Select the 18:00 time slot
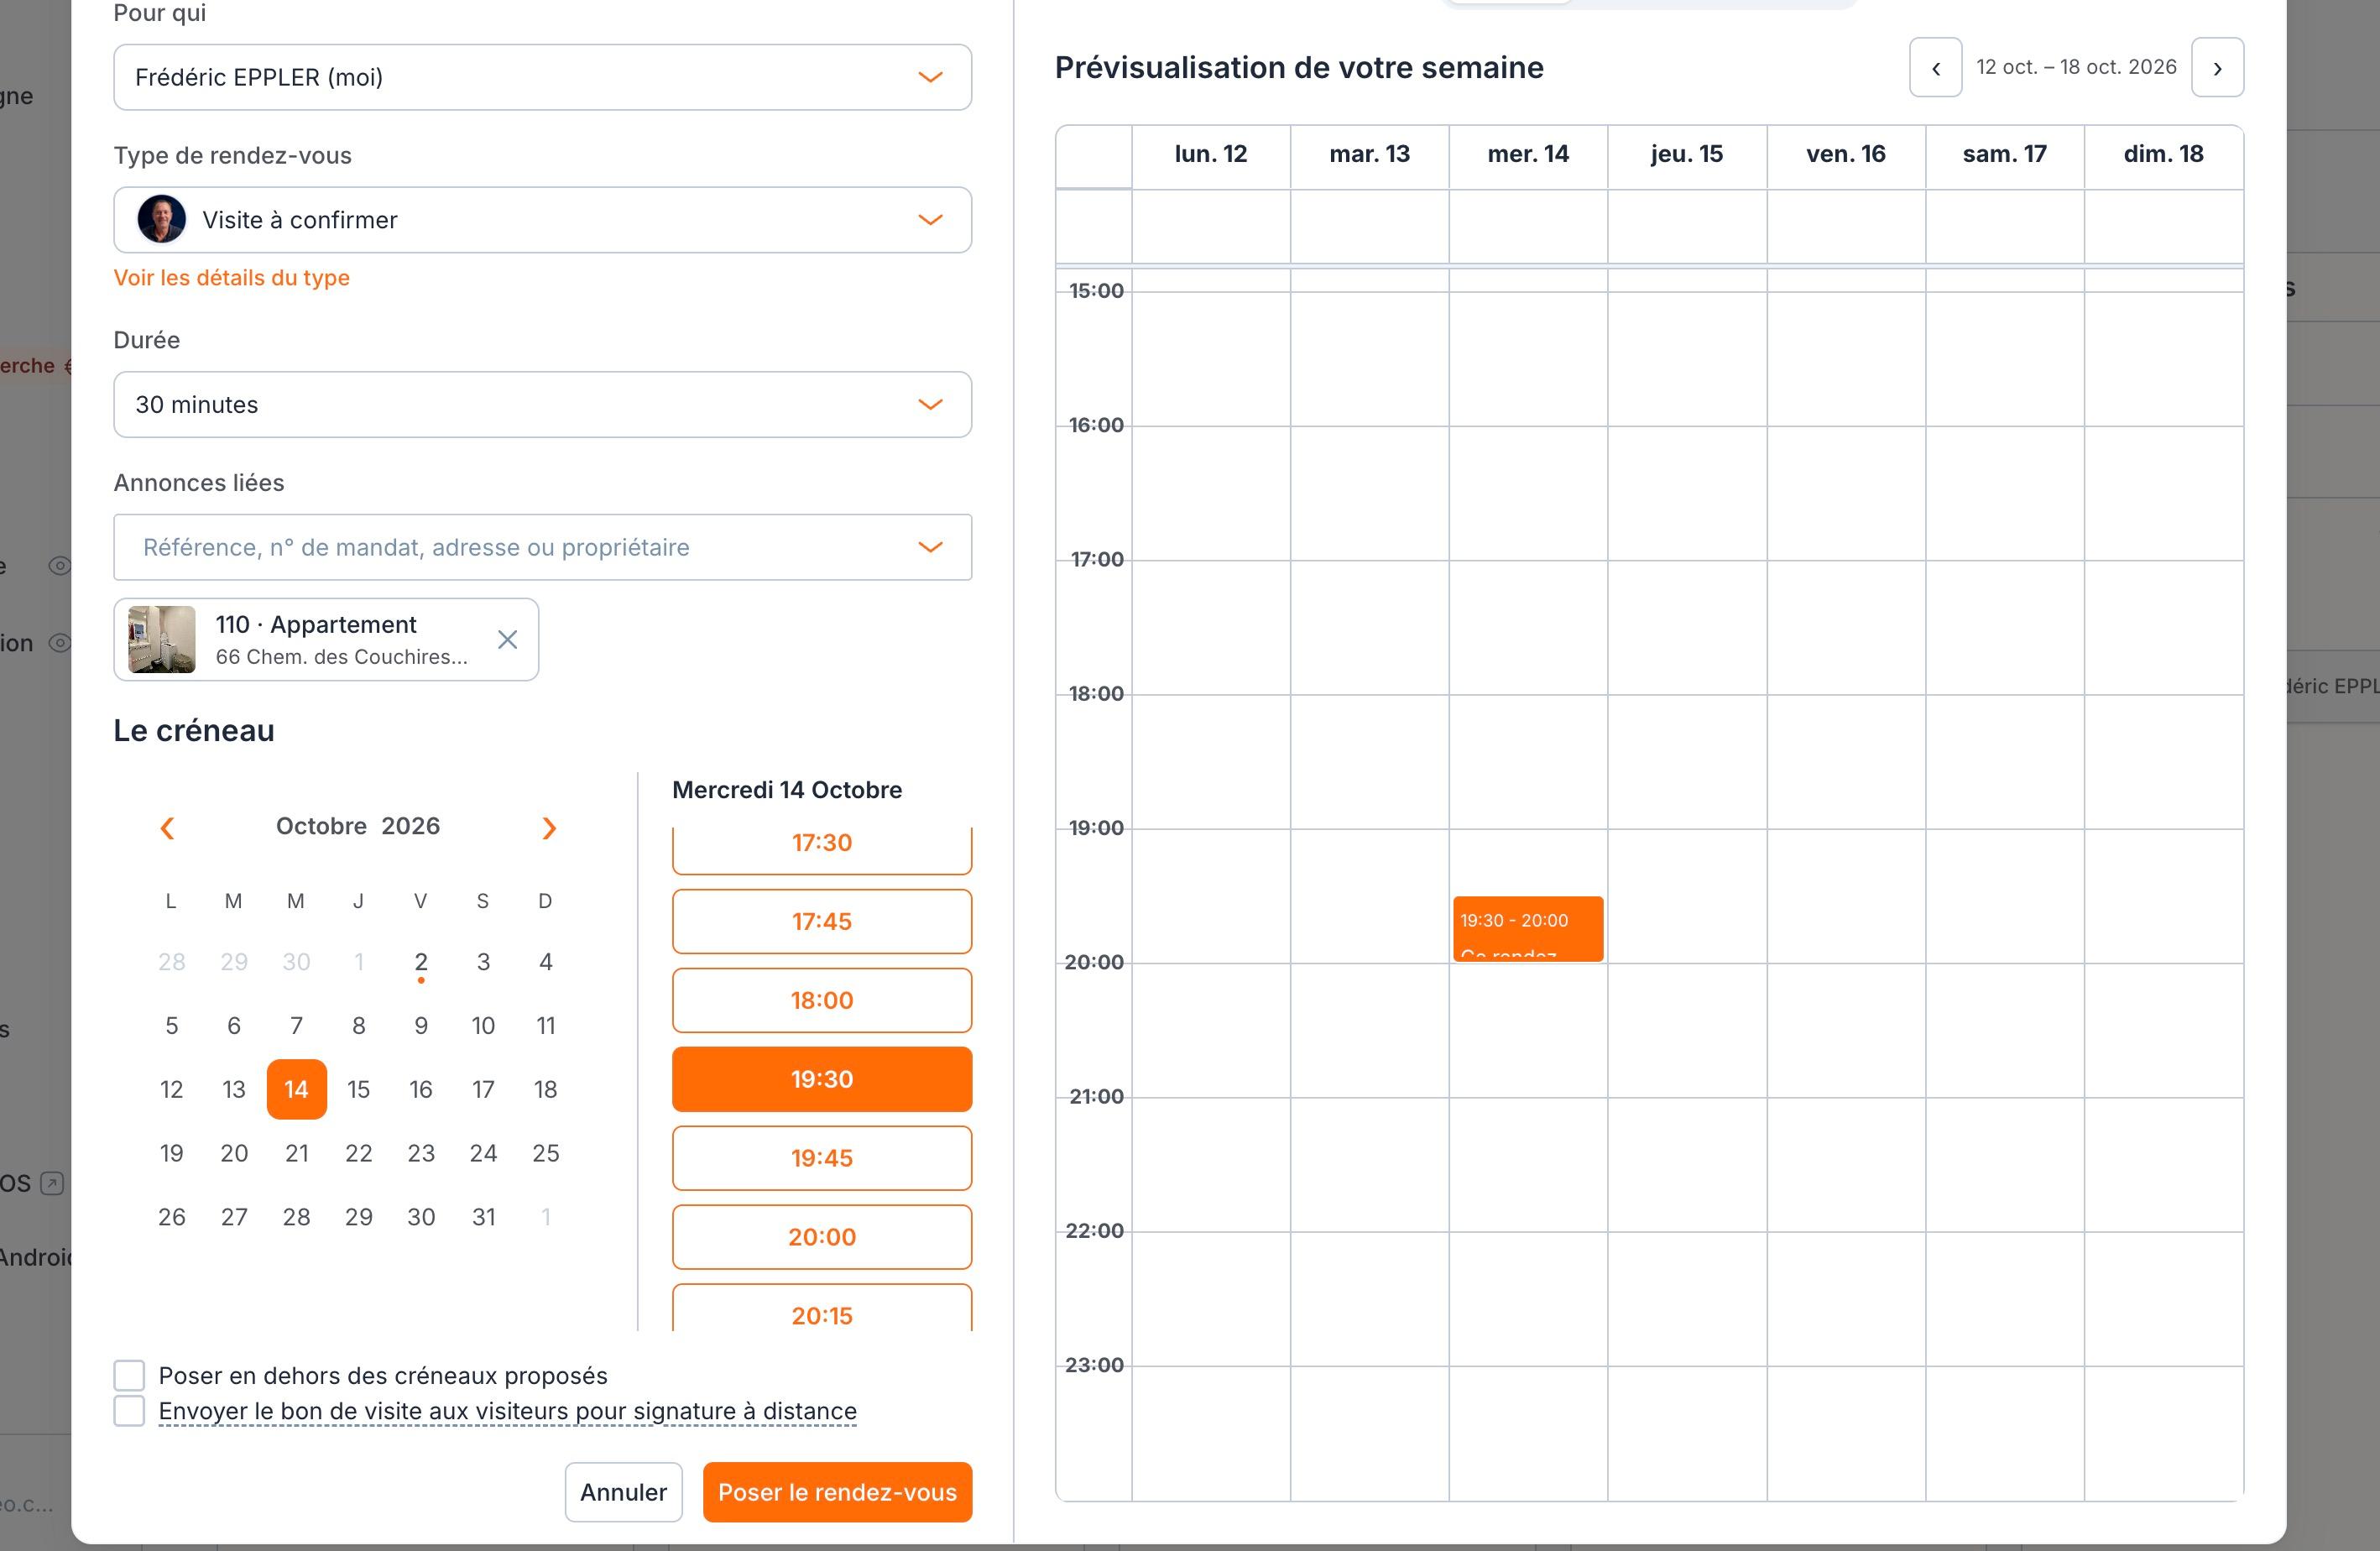 (x=822, y=1000)
